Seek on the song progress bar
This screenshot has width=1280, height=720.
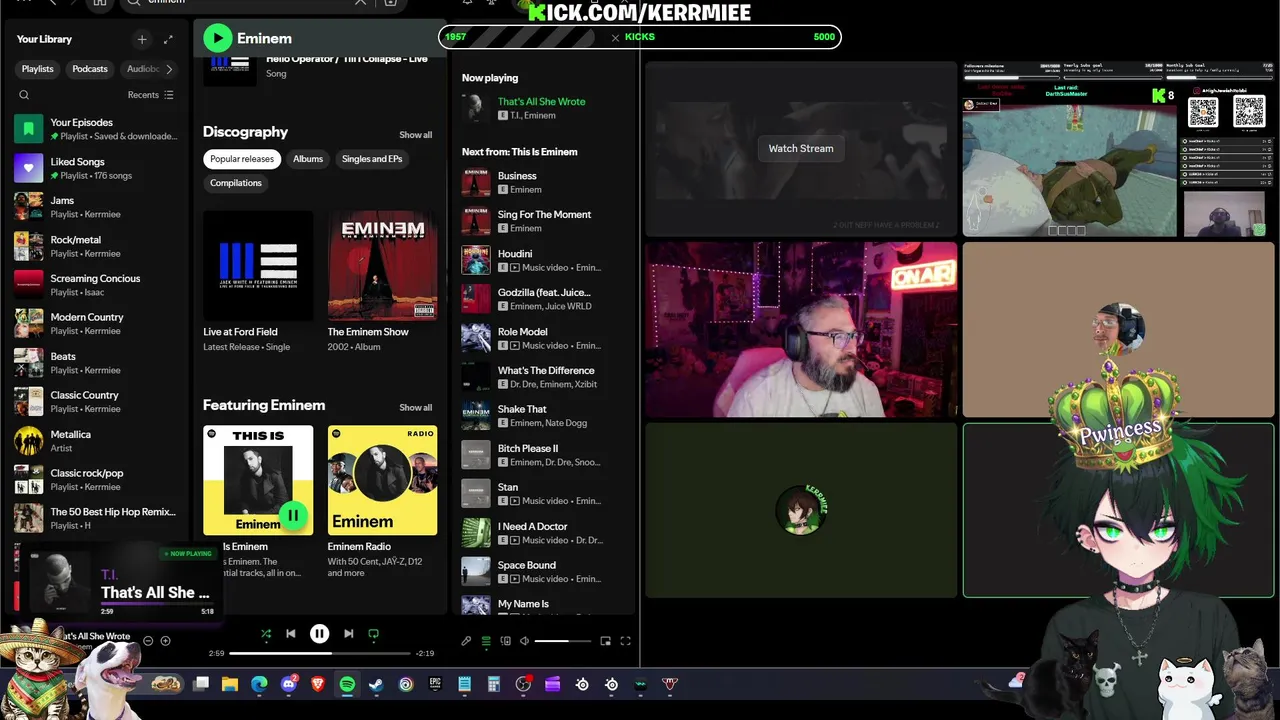click(320, 653)
